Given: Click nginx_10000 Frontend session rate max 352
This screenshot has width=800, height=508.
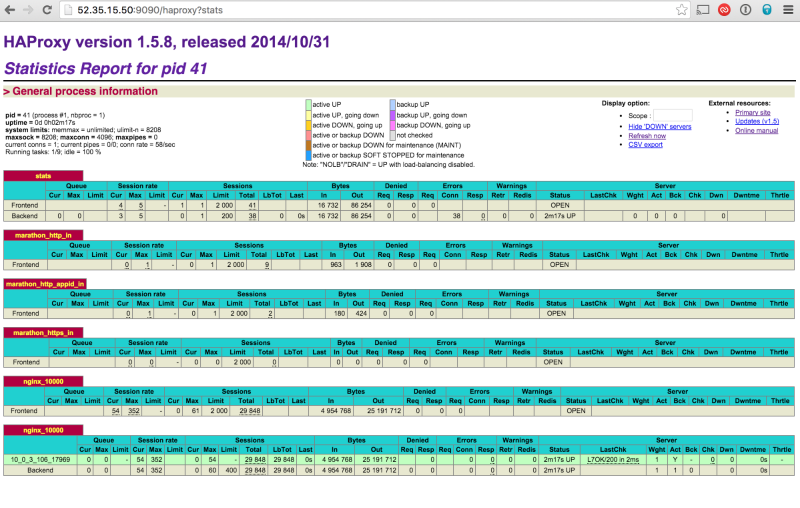Looking at the screenshot, I should pyautogui.click(x=134, y=411).
